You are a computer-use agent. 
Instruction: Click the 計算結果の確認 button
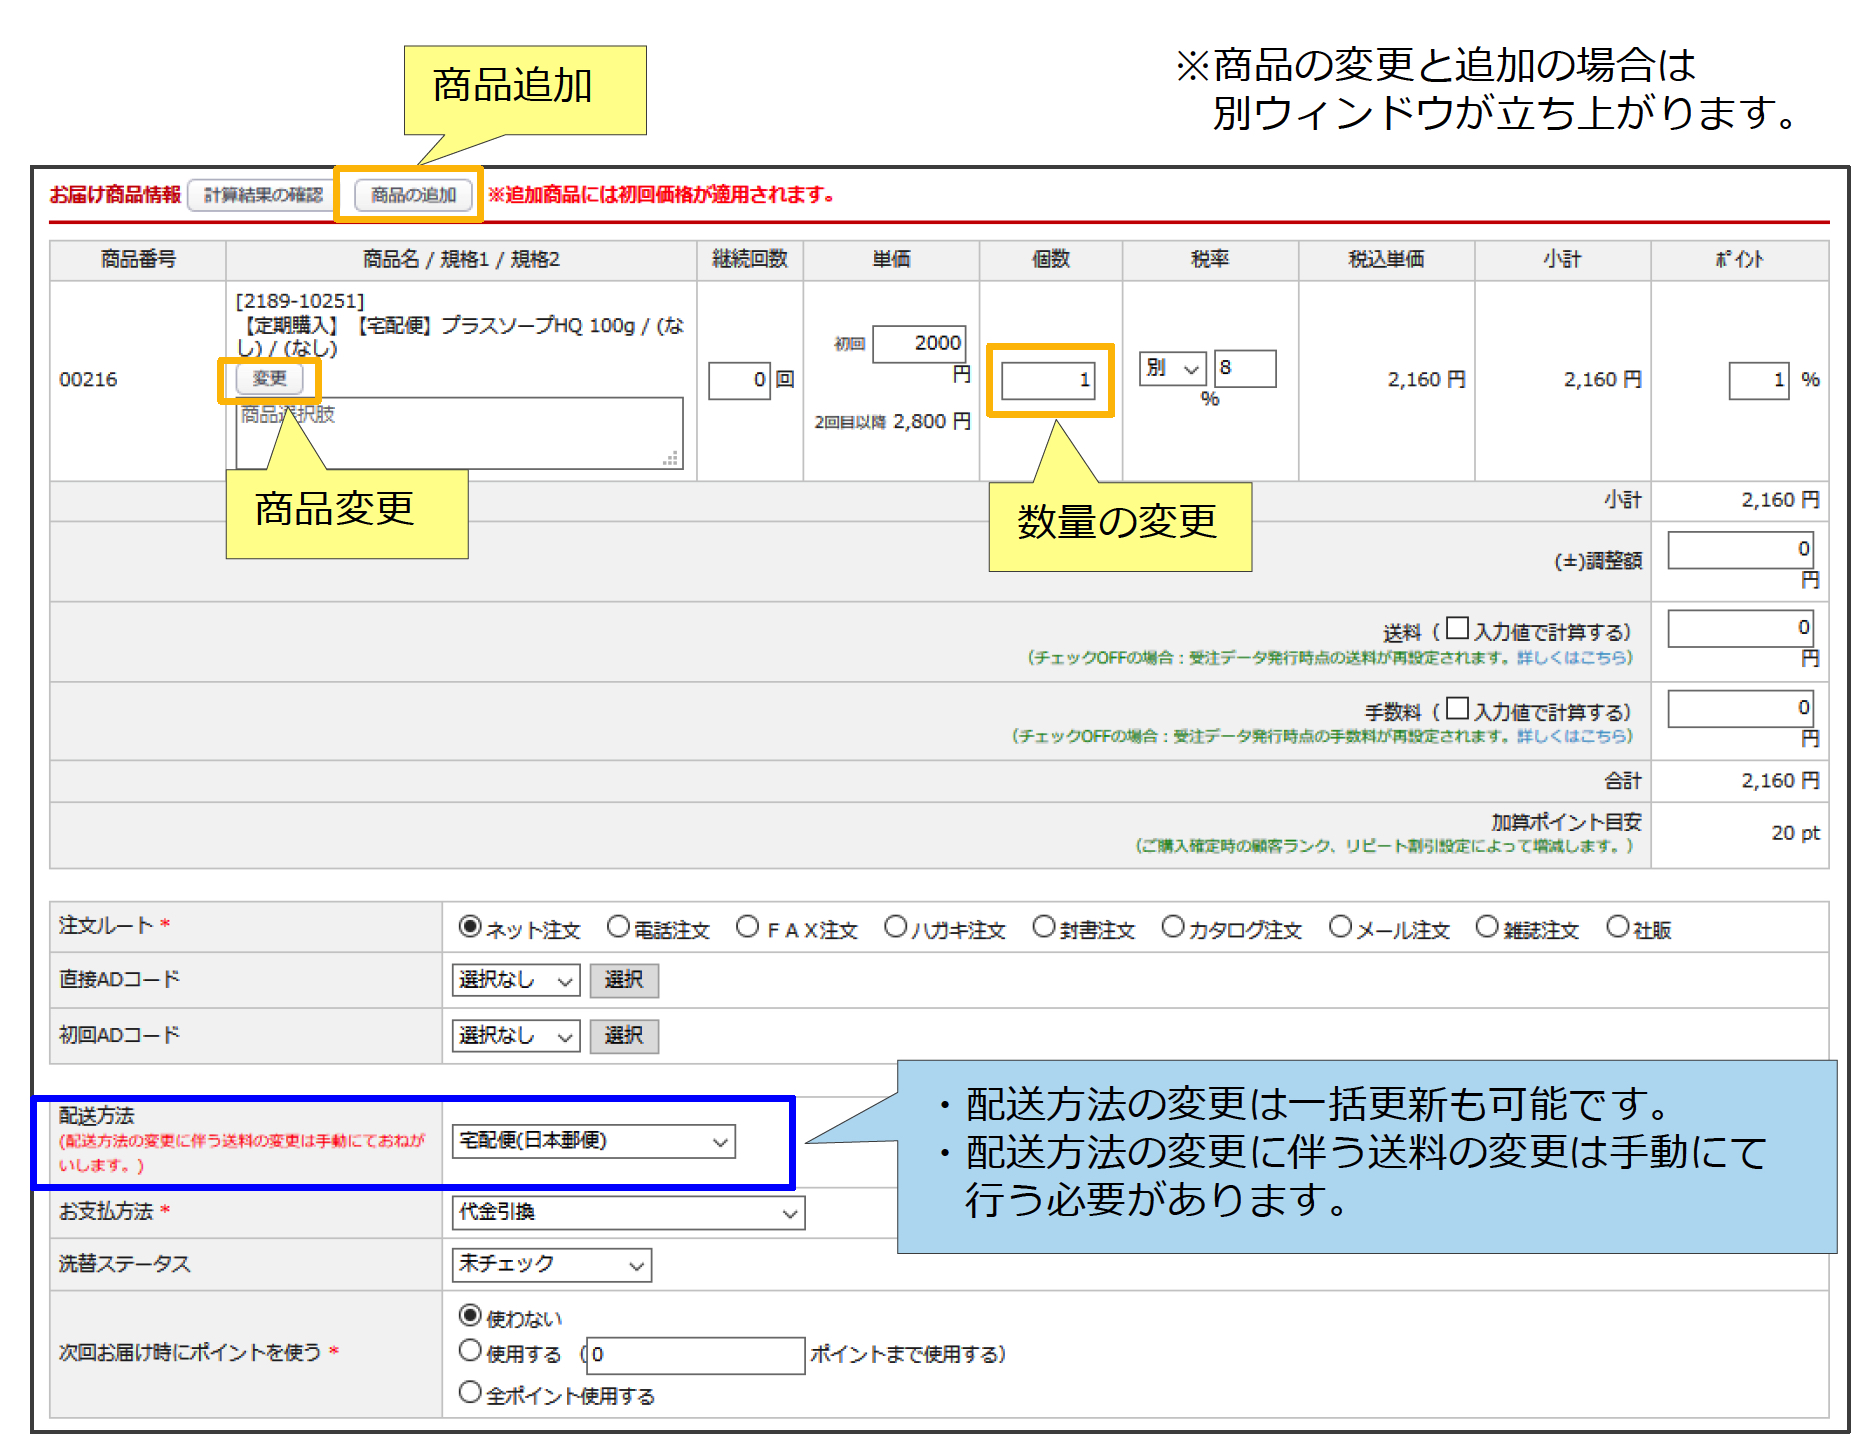tap(263, 195)
